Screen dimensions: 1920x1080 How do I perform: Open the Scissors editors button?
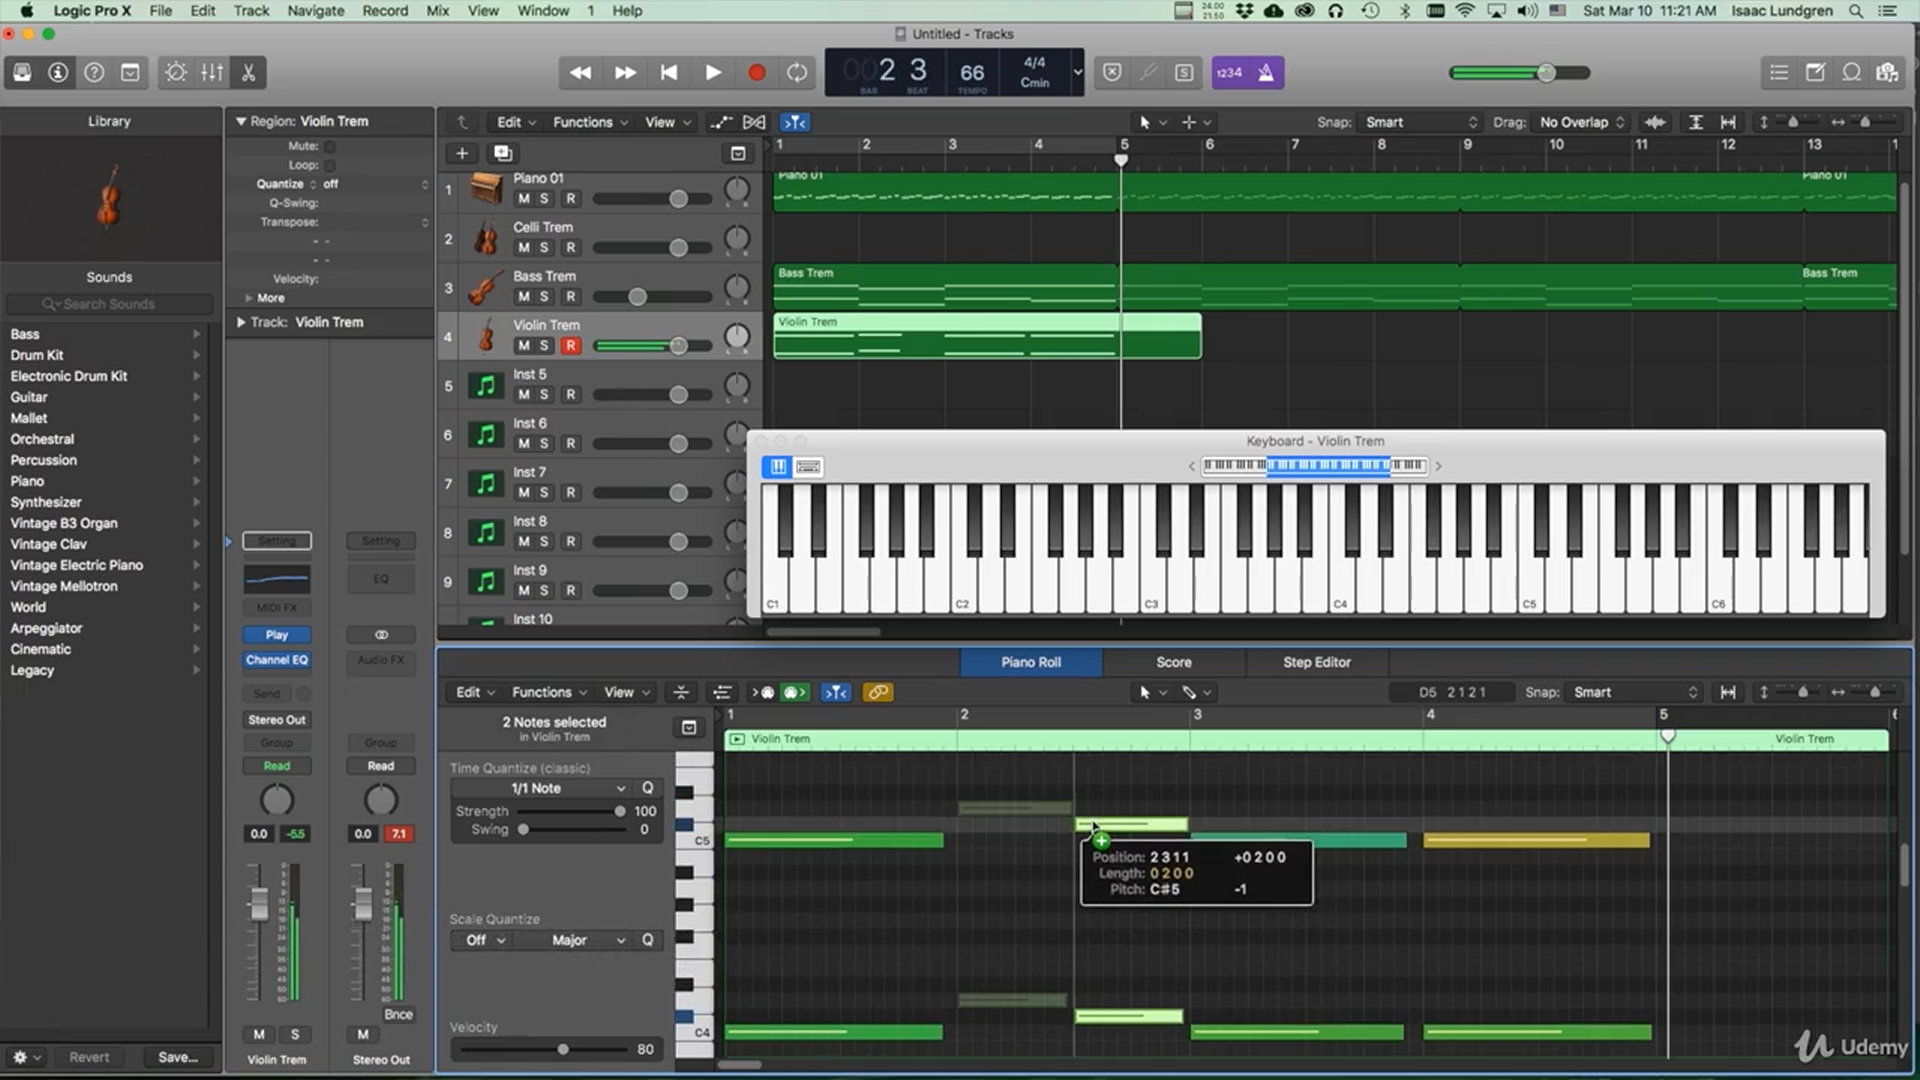point(249,72)
